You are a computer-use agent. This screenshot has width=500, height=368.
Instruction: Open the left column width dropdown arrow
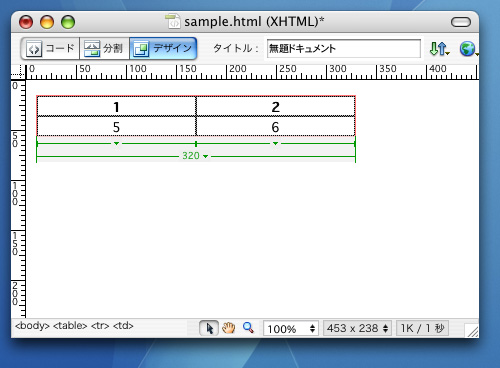point(116,143)
